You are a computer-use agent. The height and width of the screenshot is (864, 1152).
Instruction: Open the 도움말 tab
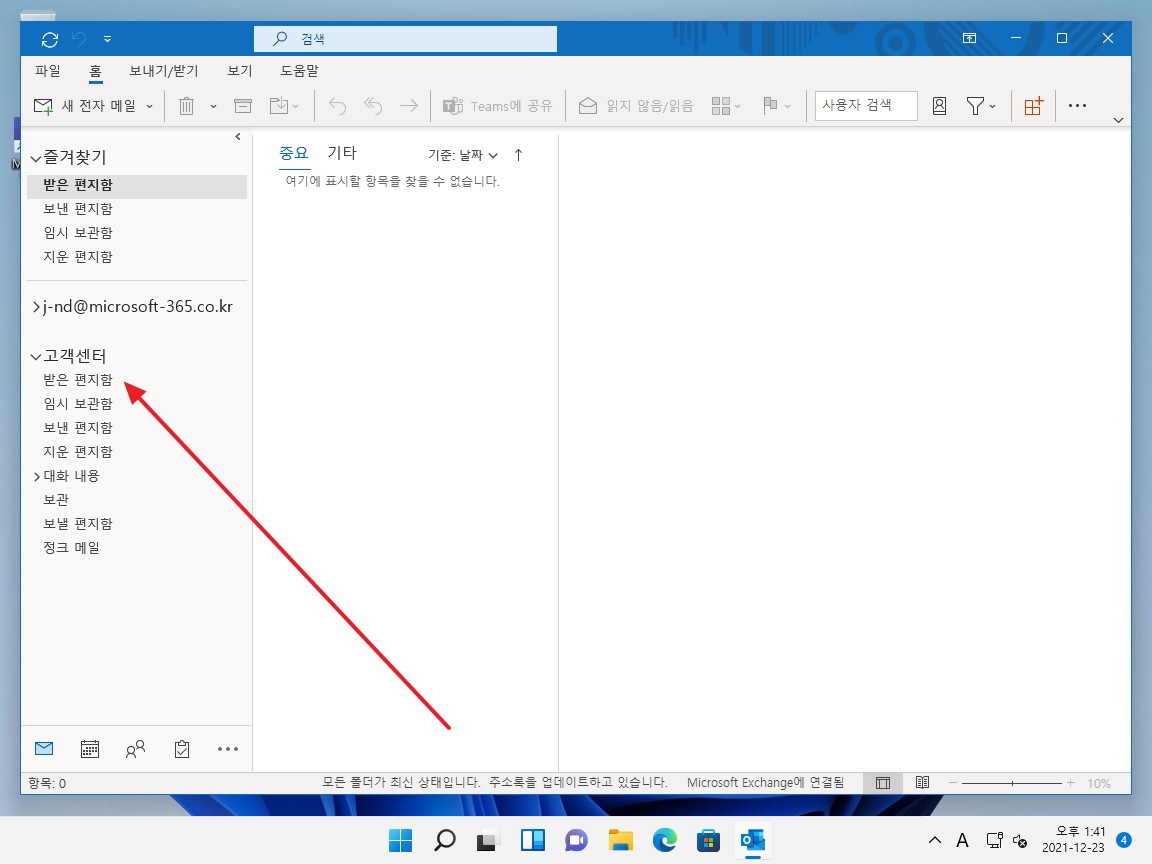299,71
